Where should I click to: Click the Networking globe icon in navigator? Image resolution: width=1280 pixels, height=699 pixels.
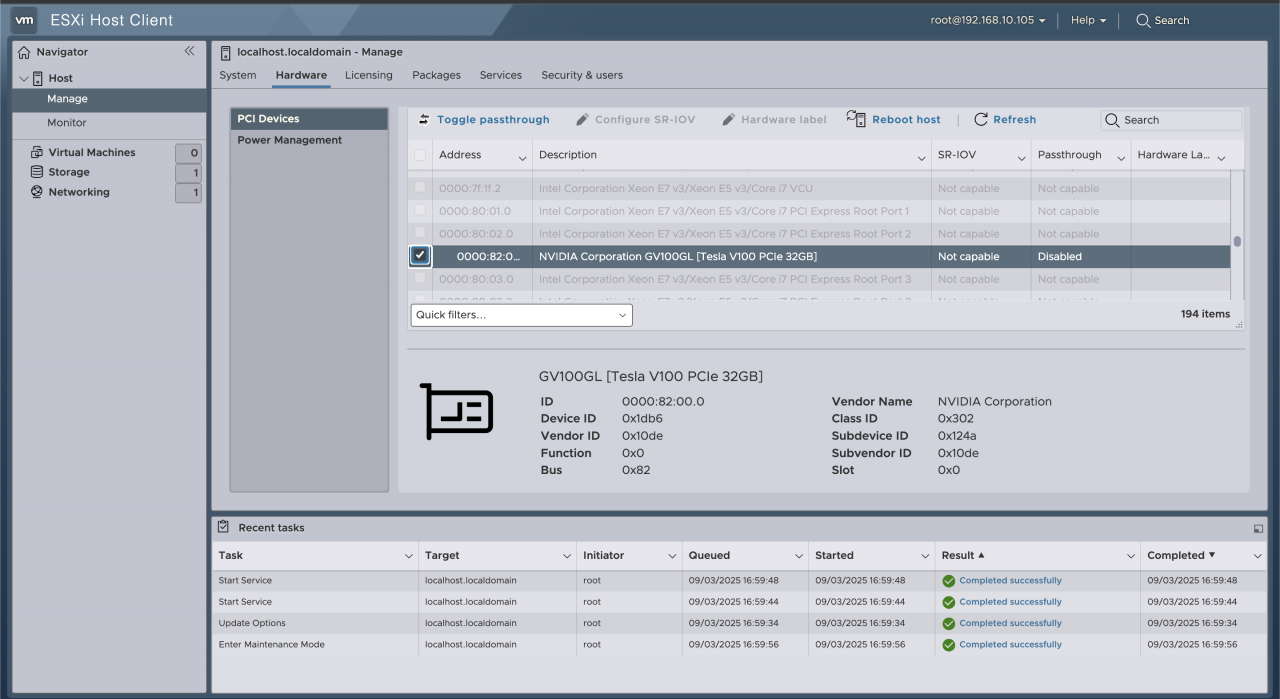pos(37,192)
